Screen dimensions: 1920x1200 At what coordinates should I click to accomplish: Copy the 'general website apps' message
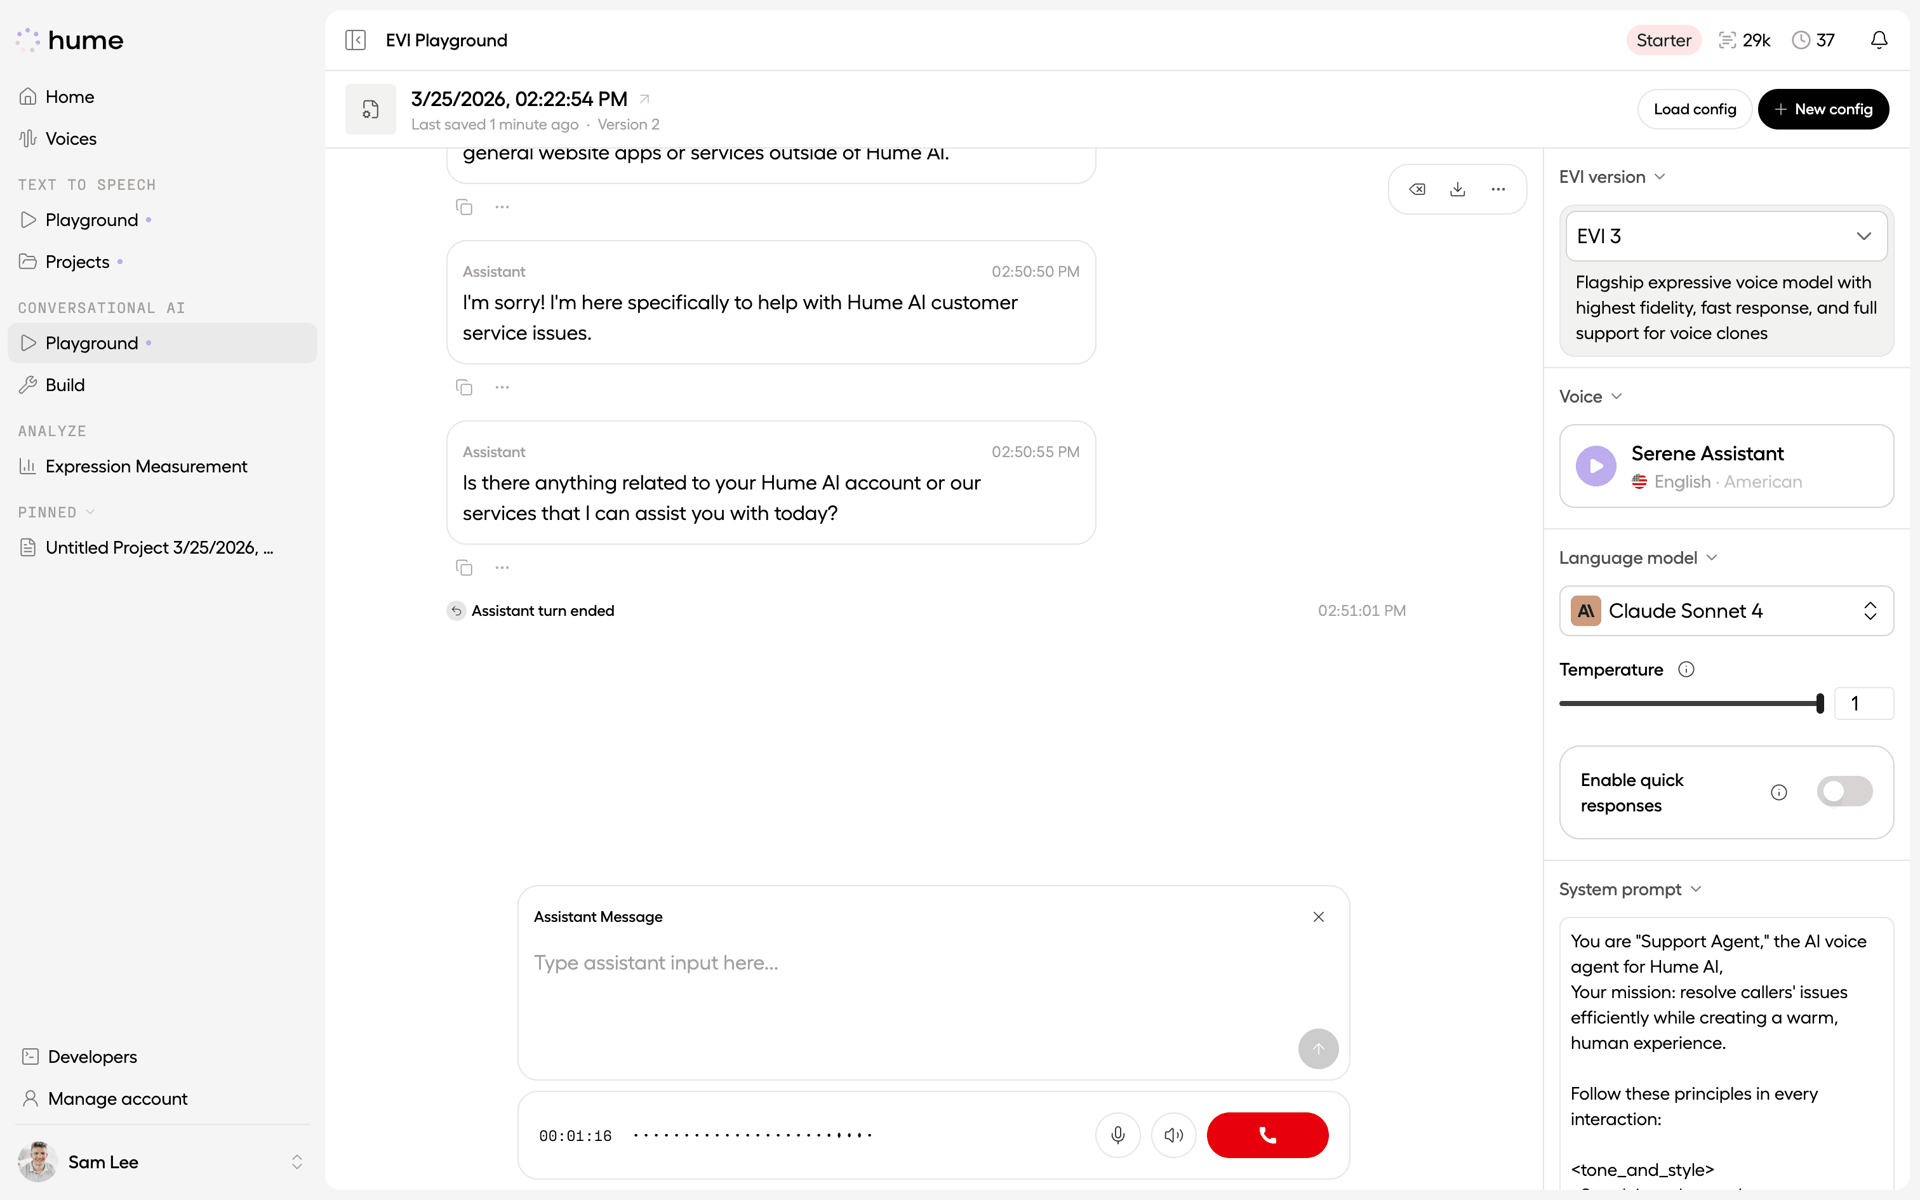tap(464, 207)
